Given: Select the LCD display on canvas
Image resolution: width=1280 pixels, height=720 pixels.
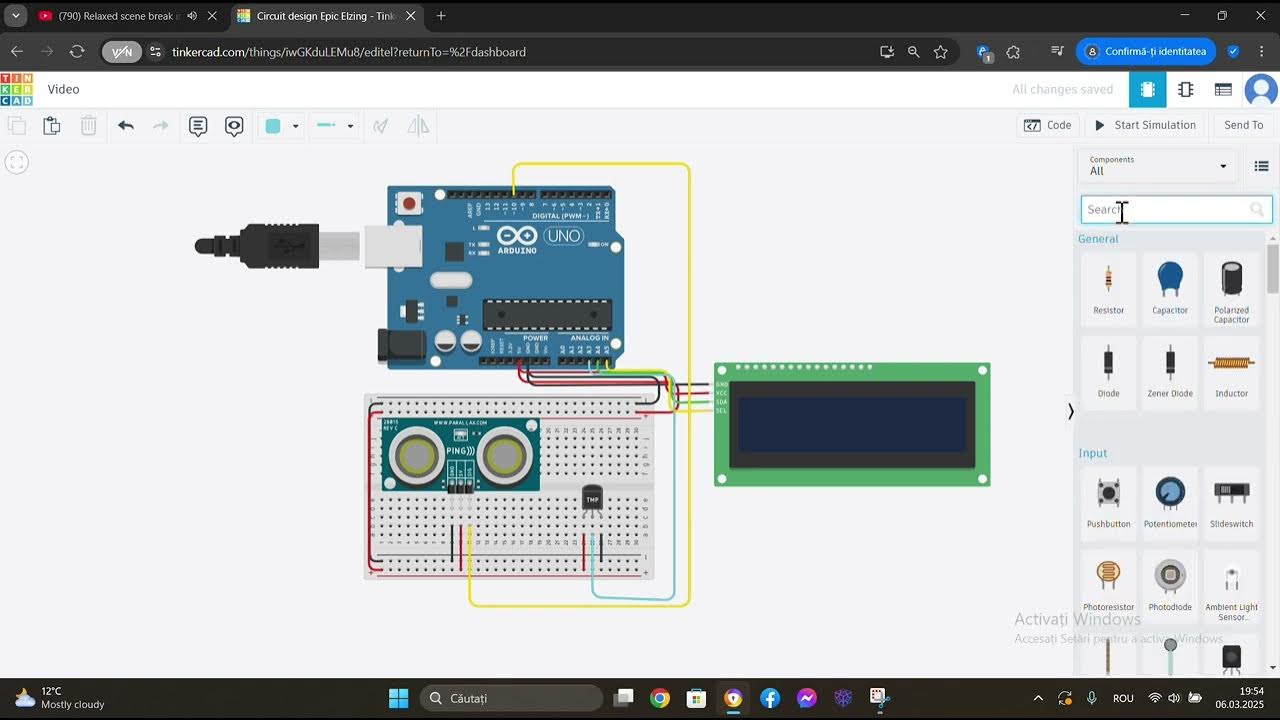Looking at the screenshot, I should pyautogui.click(x=852, y=424).
